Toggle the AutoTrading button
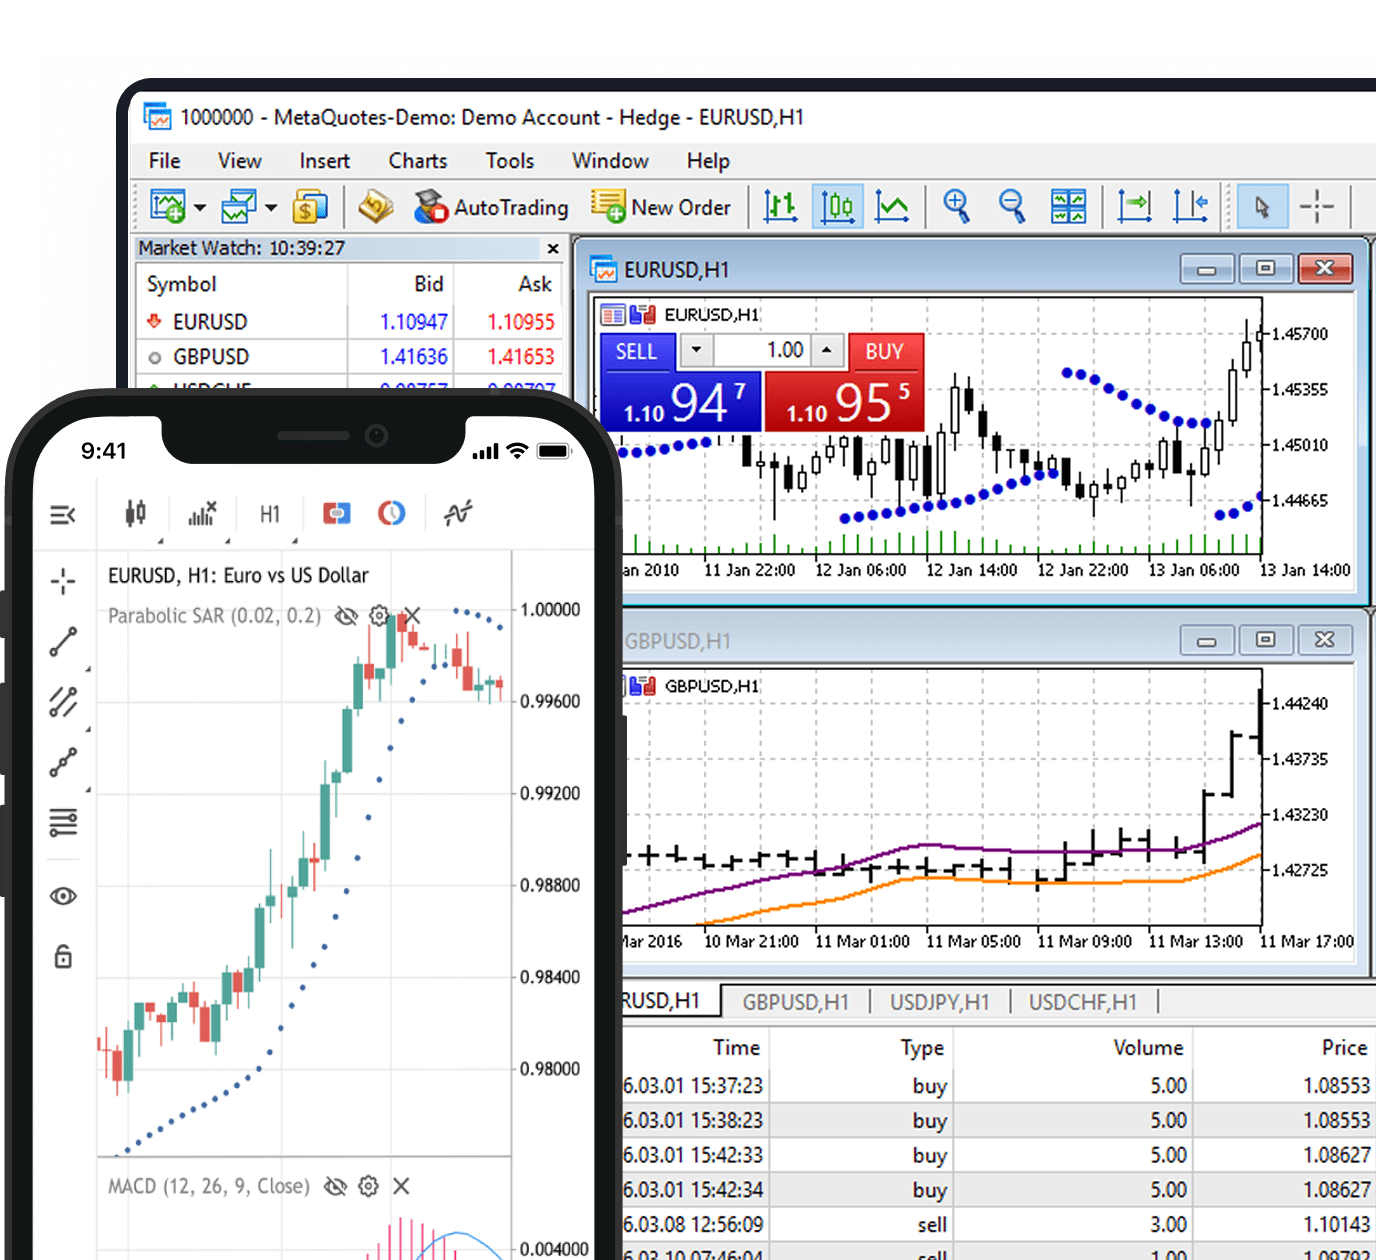 click(491, 207)
